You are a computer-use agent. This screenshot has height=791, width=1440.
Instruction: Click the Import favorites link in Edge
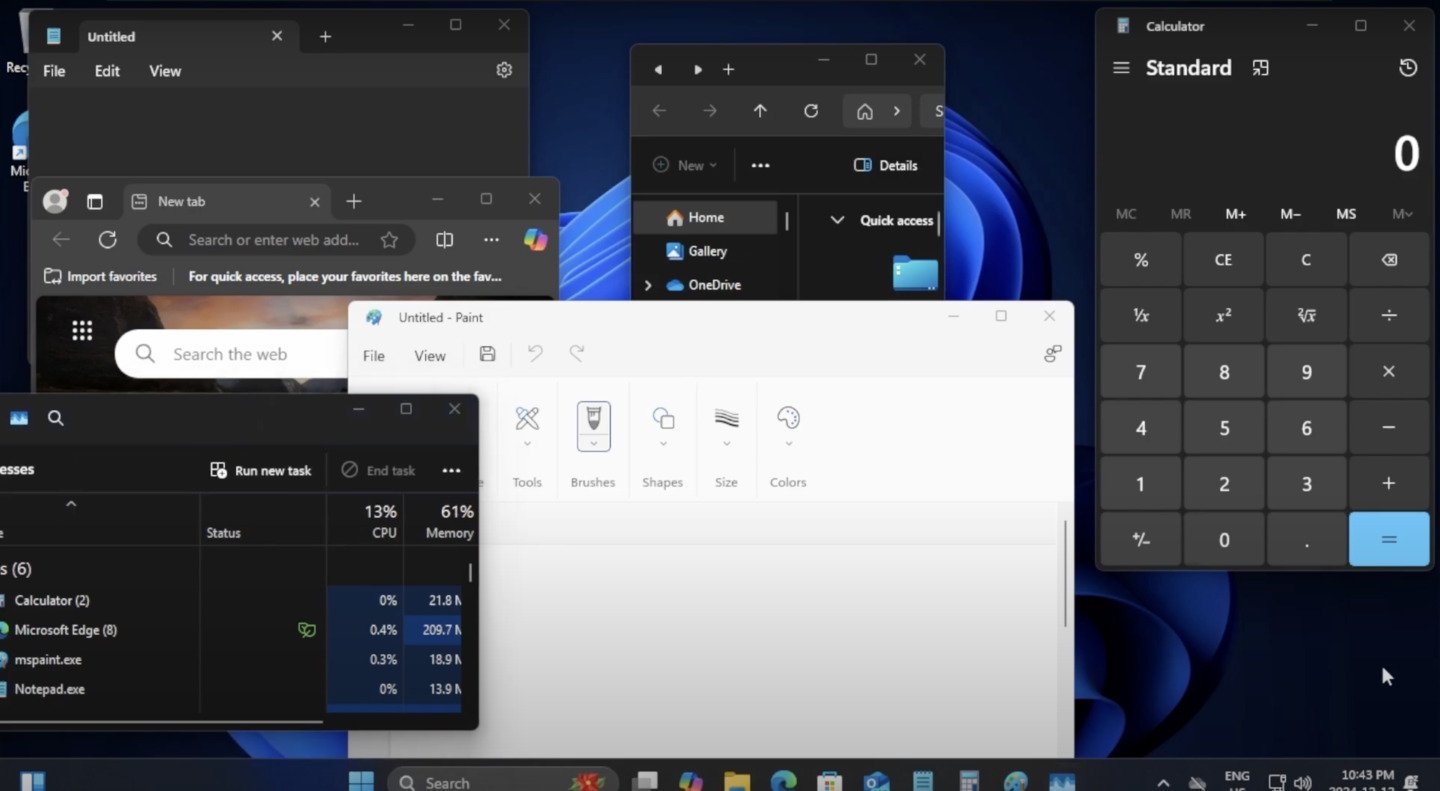click(101, 276)
